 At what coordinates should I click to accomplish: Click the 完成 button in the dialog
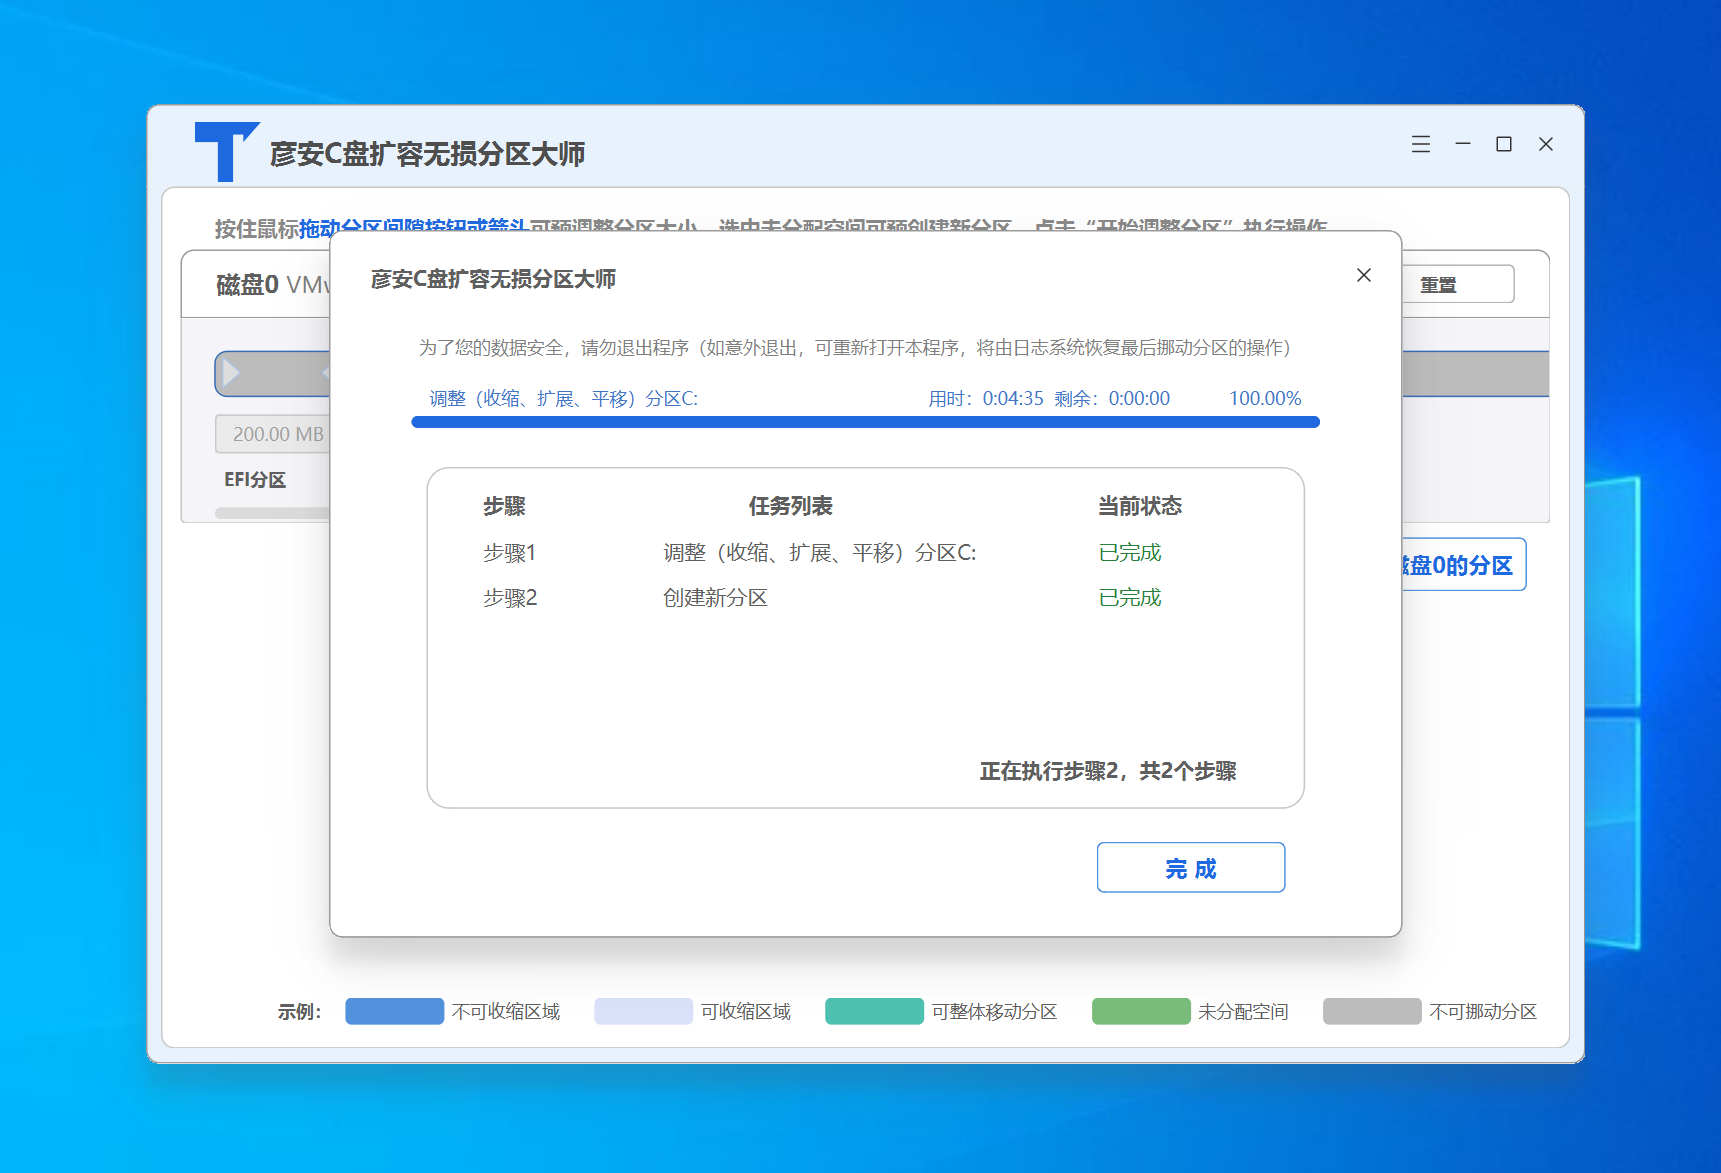coord(1190,867)
